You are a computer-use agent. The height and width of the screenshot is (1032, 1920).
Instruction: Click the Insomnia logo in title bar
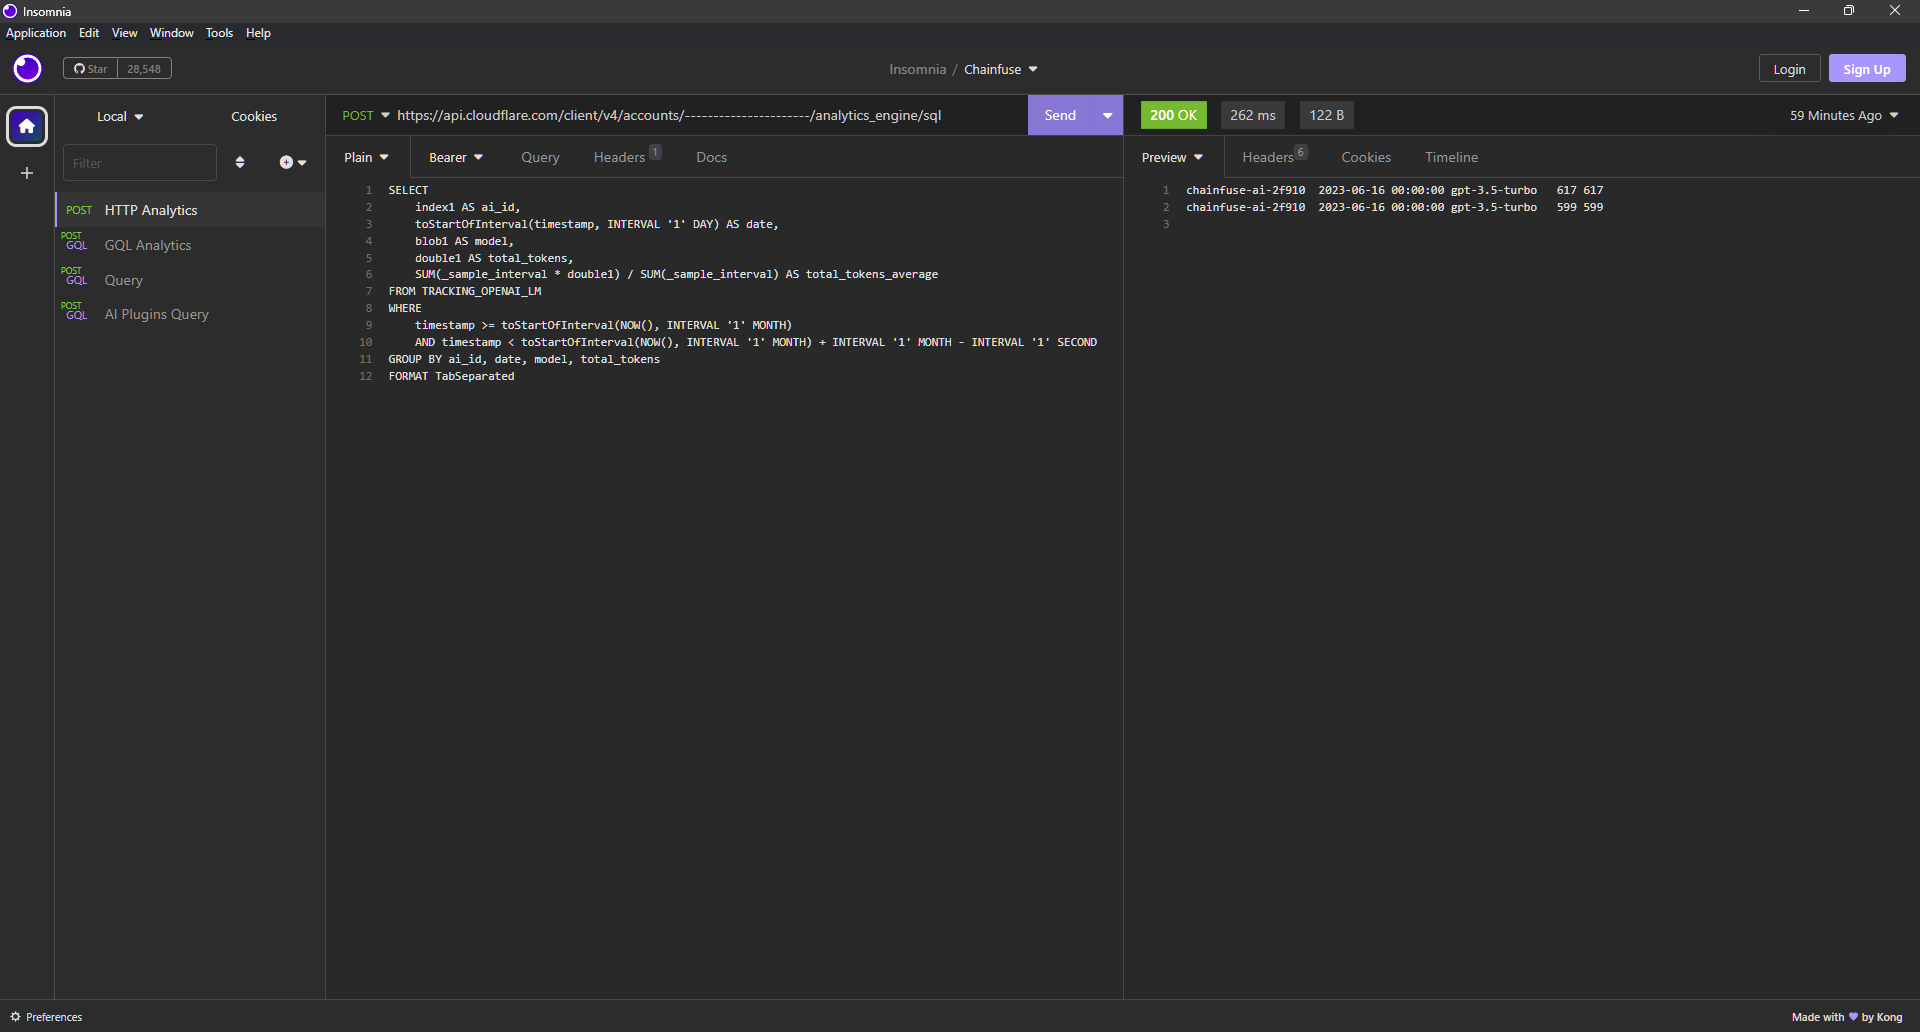point(9,11)
